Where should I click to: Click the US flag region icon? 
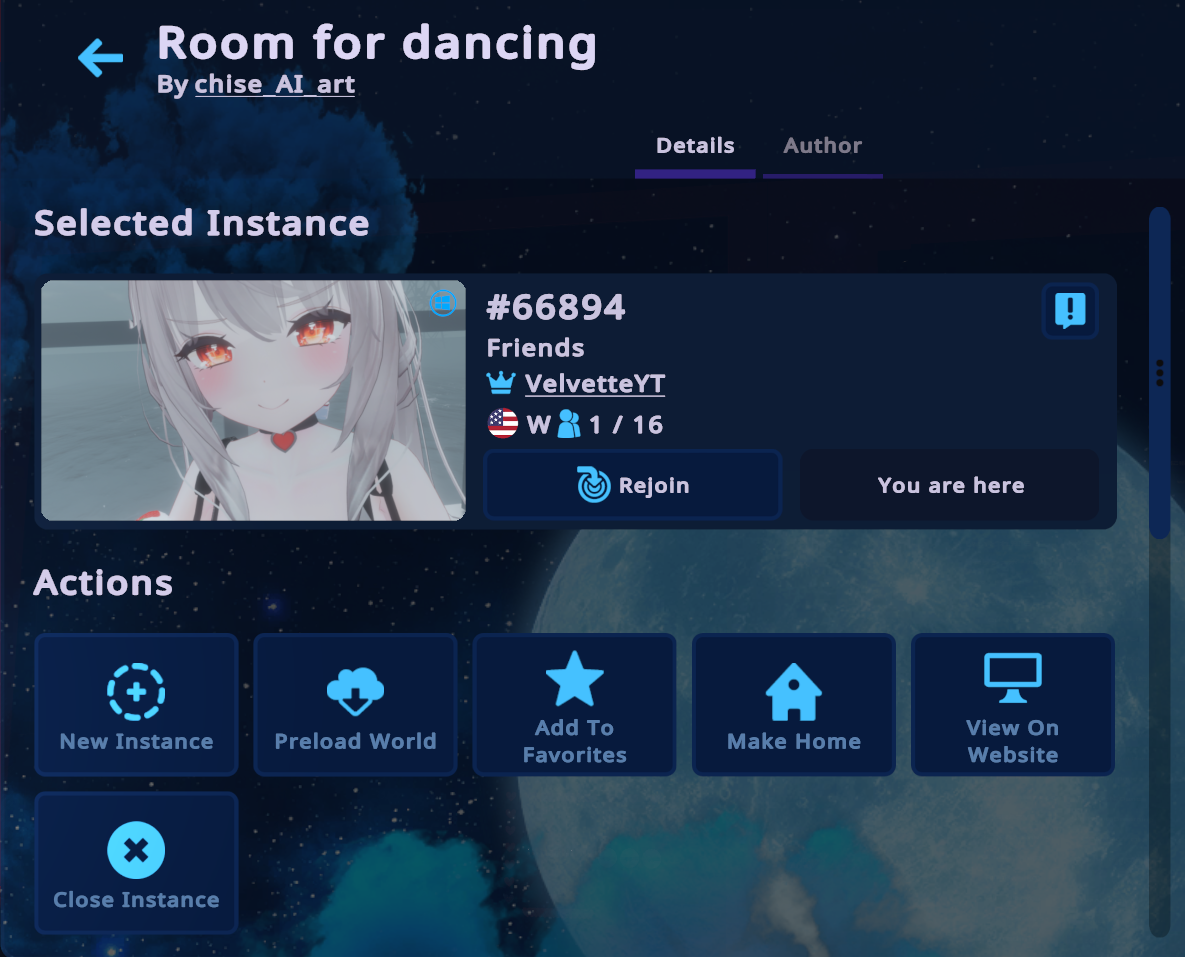(503, 423)
